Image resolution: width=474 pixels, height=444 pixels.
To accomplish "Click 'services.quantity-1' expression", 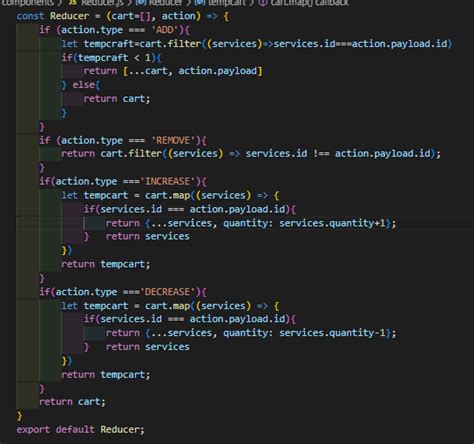I will tap(332, 333).
